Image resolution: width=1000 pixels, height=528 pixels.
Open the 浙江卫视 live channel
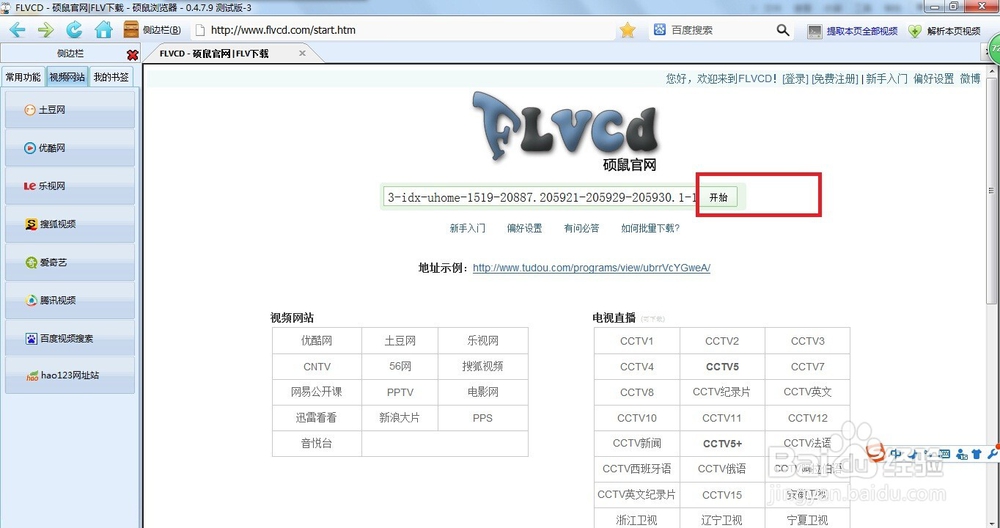pos(636,520)
